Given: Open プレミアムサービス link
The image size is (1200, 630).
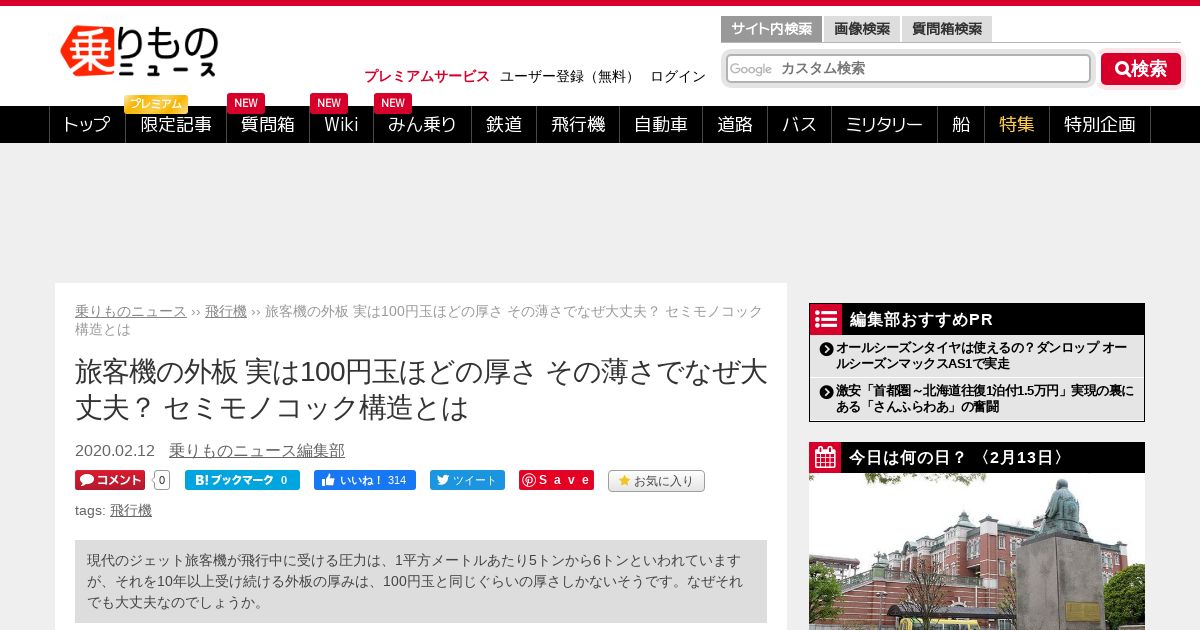Looking at the screenshot, I should pos(427,76).
